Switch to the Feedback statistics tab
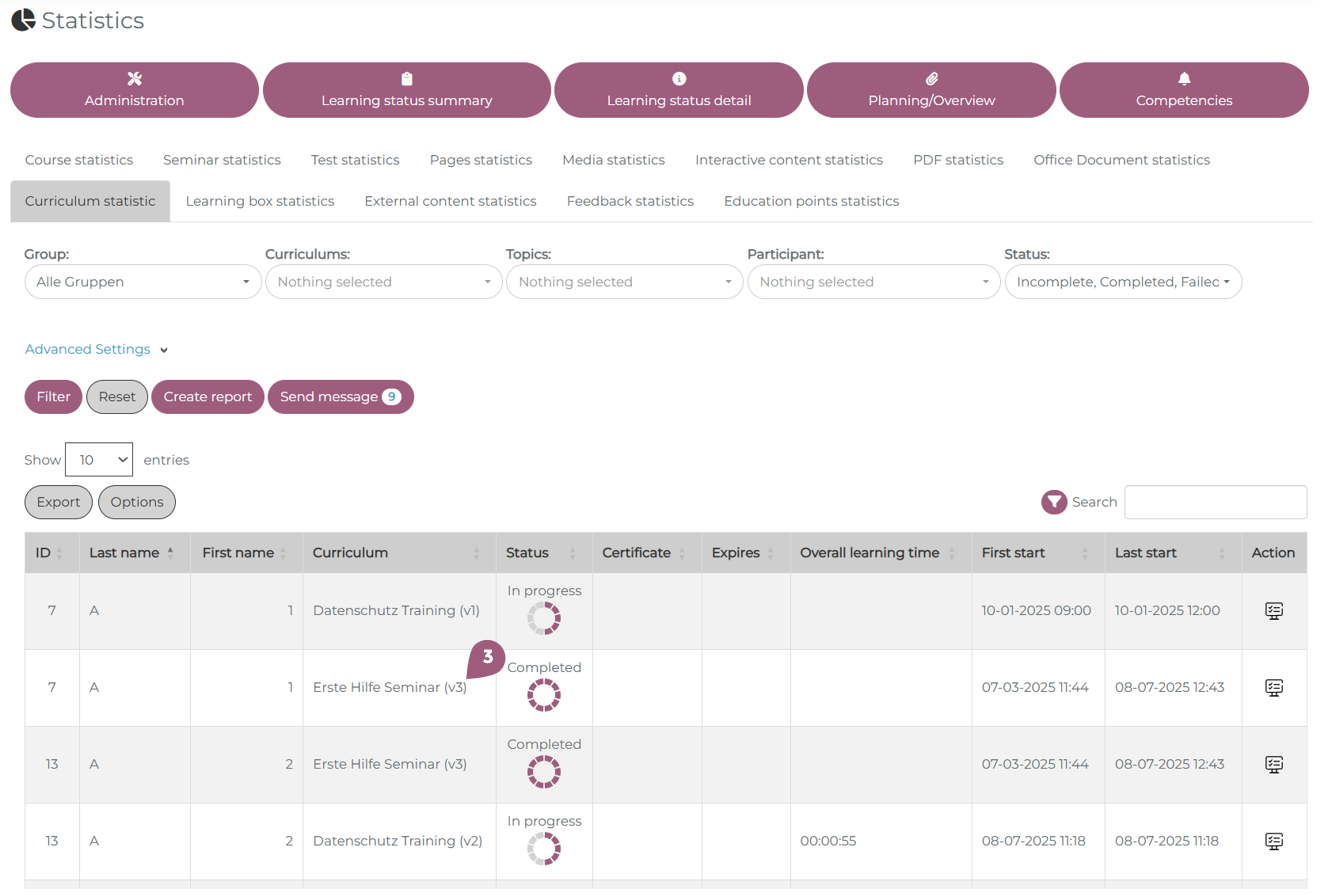This screenshot has width=1320, height=895. [630, 201]
